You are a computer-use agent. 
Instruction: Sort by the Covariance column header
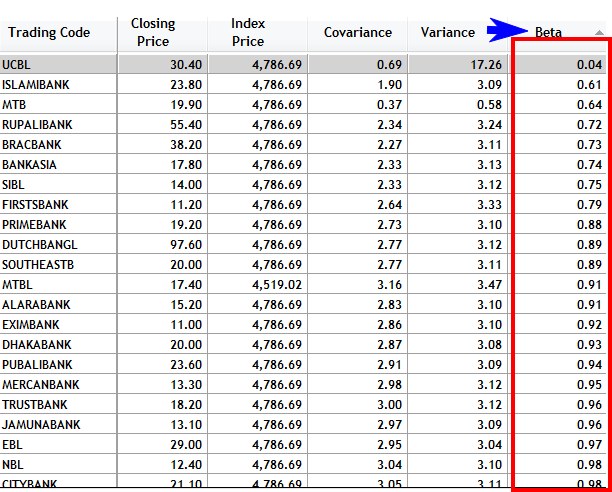click(358, 33)
